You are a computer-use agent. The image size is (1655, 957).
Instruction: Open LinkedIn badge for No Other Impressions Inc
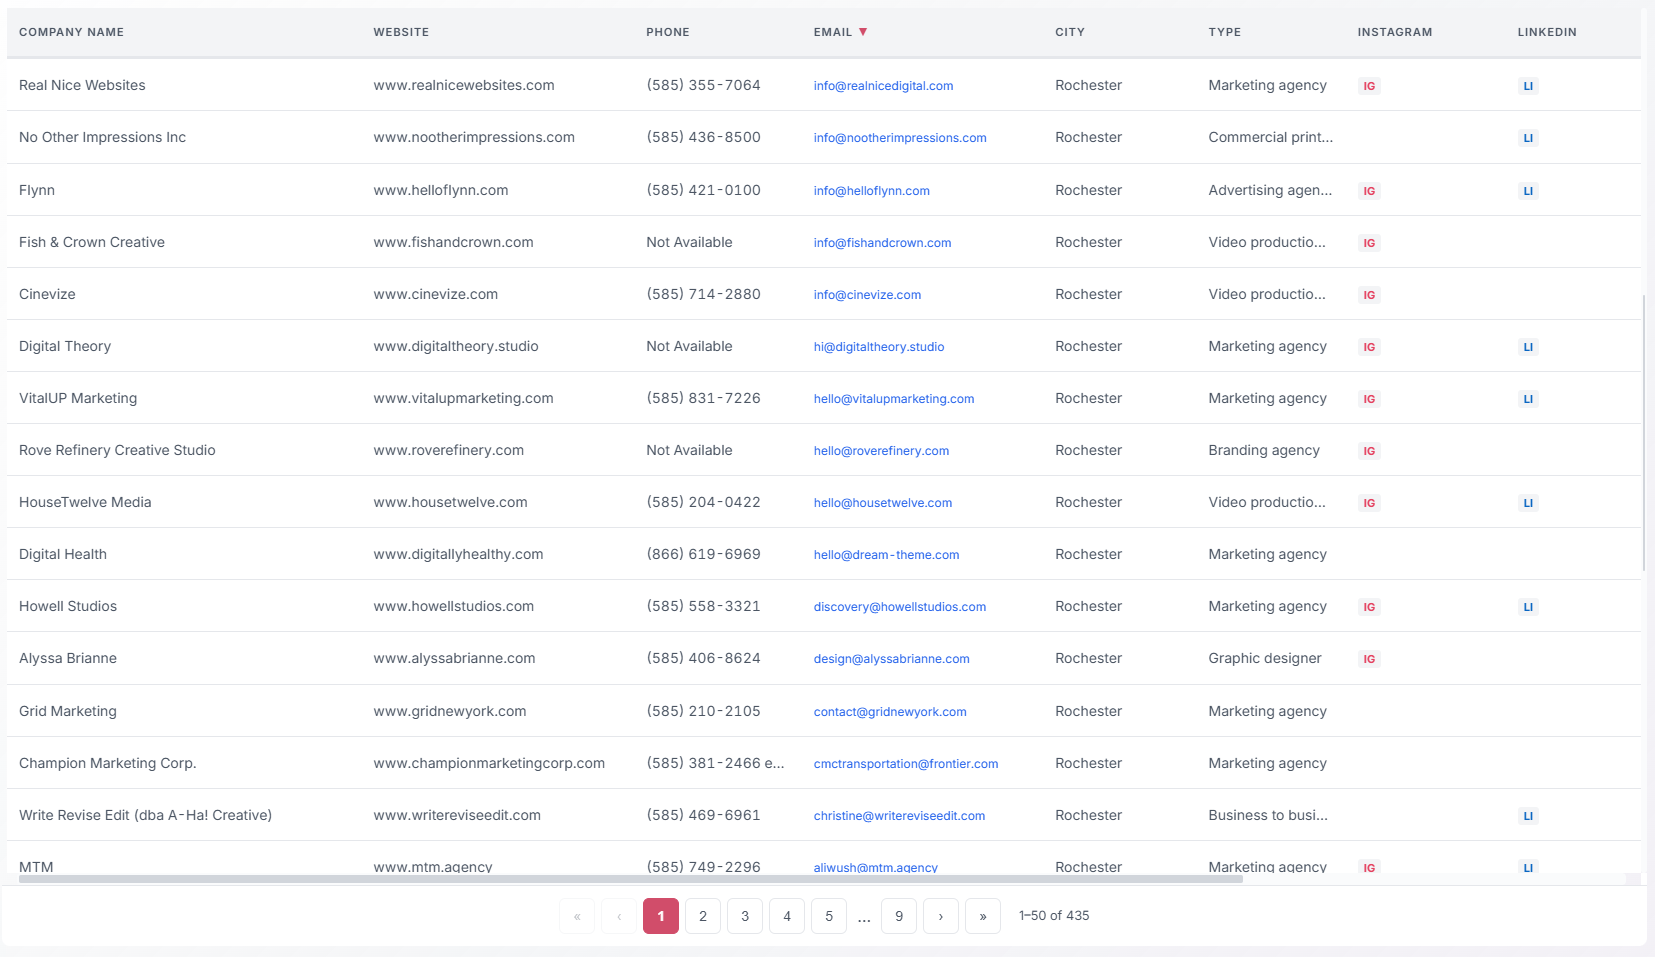[x=1528, y=138]
